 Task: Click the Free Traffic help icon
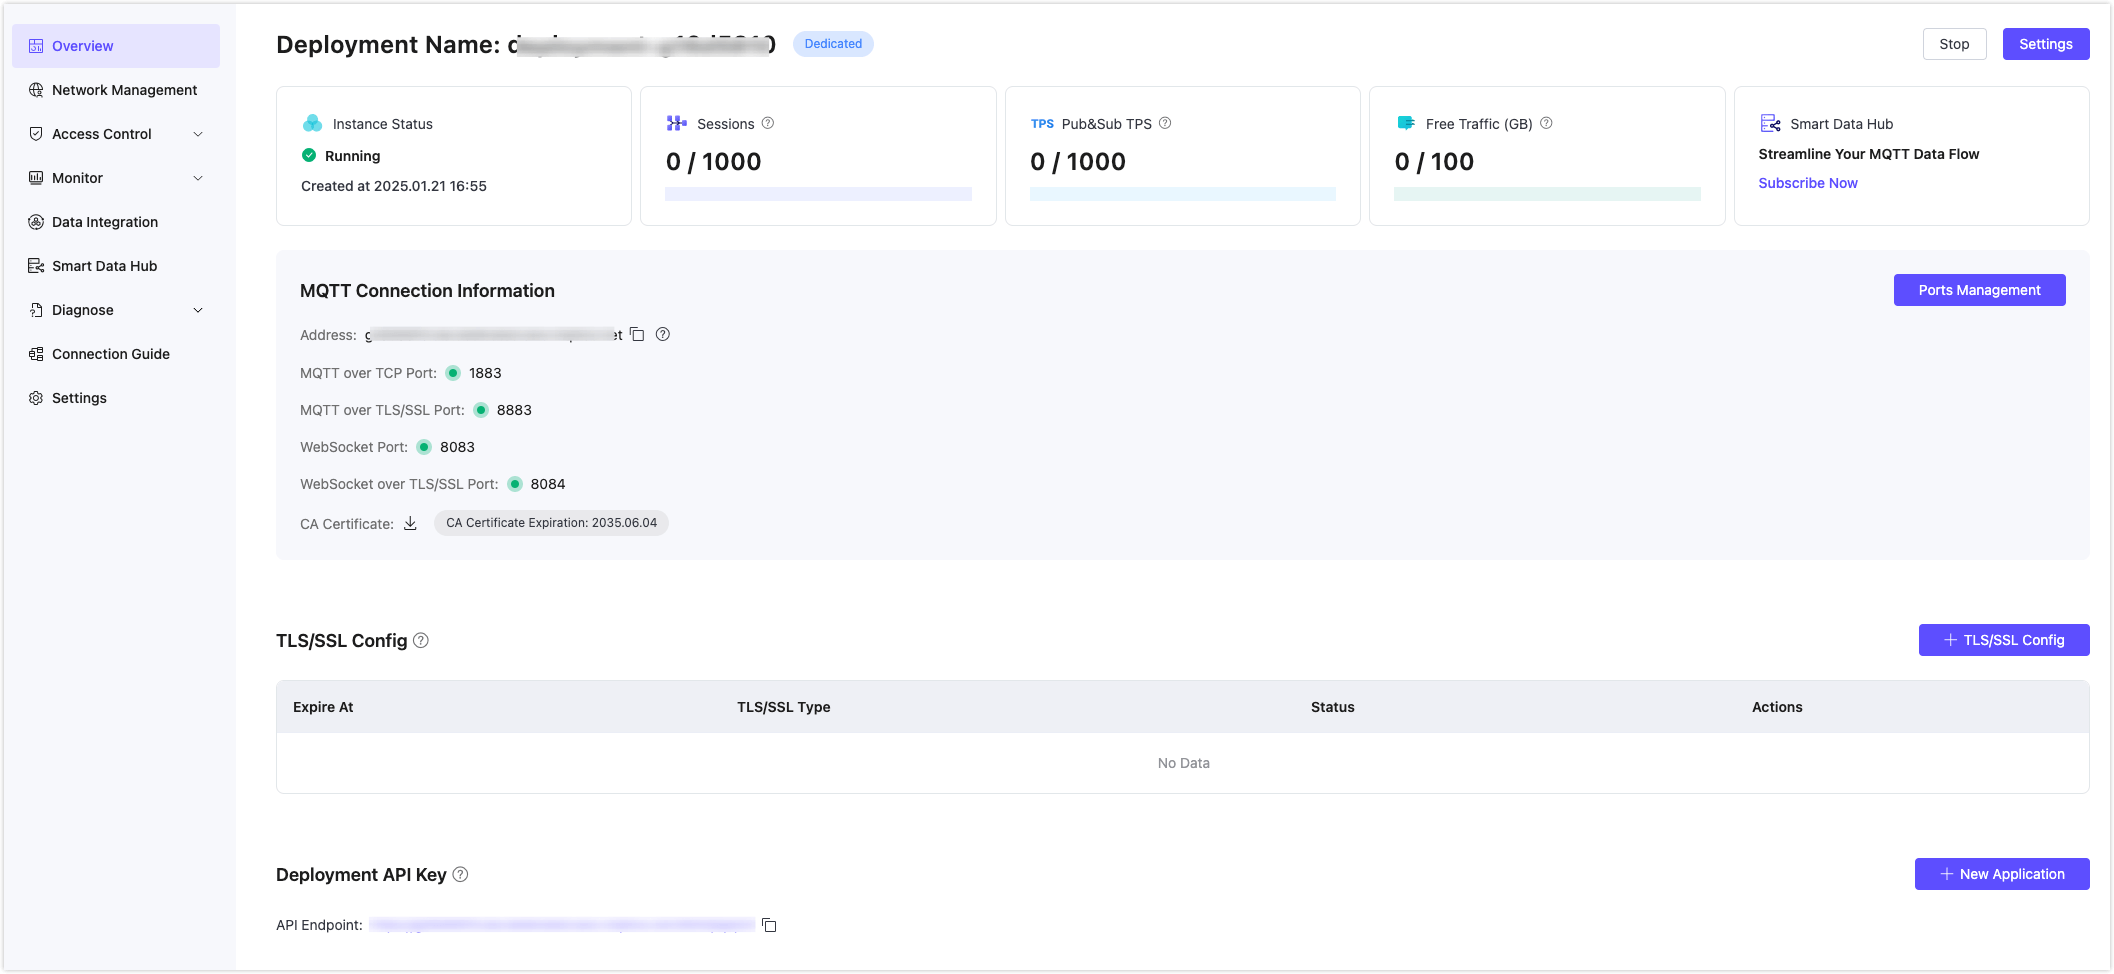click(1546, 124)
